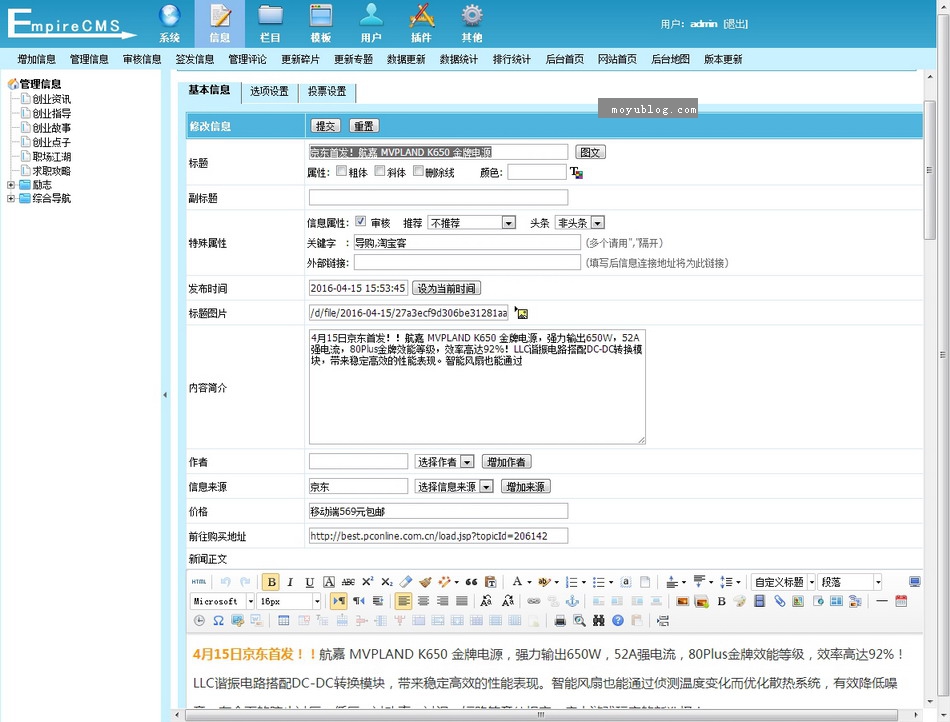Toggle bold in the editor toolbar

271,582
